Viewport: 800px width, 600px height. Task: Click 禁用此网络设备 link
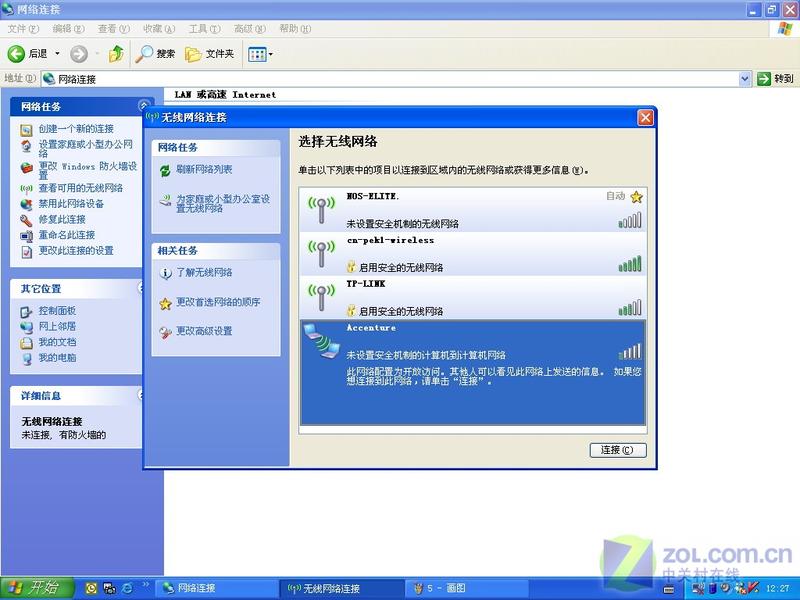point(71,204)
